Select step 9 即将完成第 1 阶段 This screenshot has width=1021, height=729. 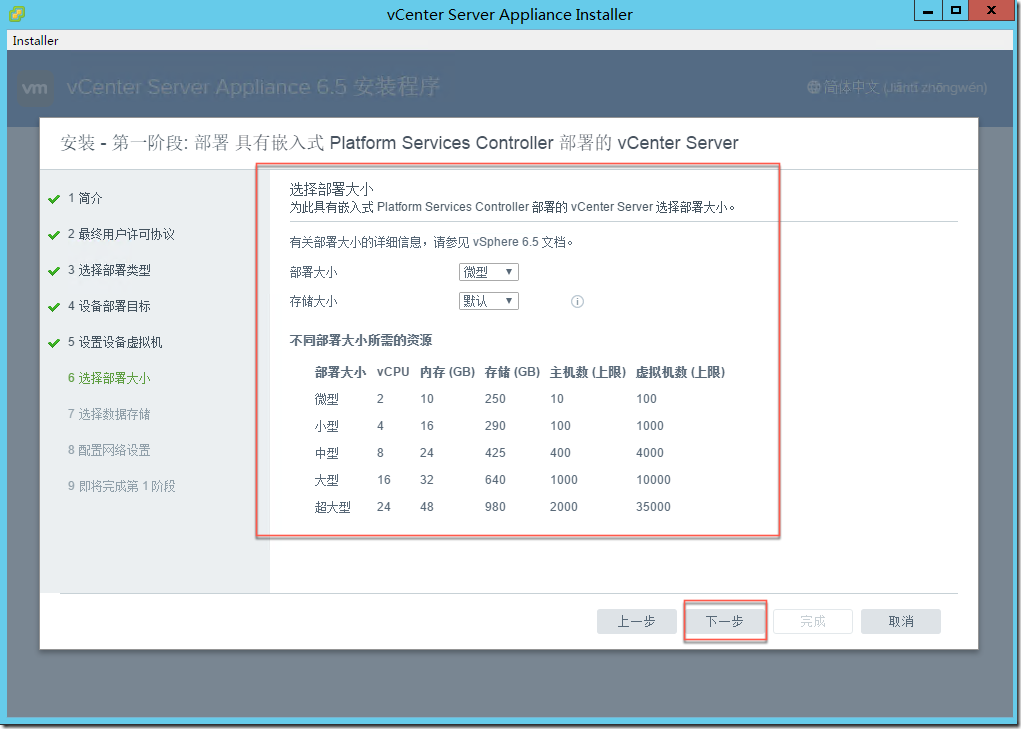click(x=122, y=486)
